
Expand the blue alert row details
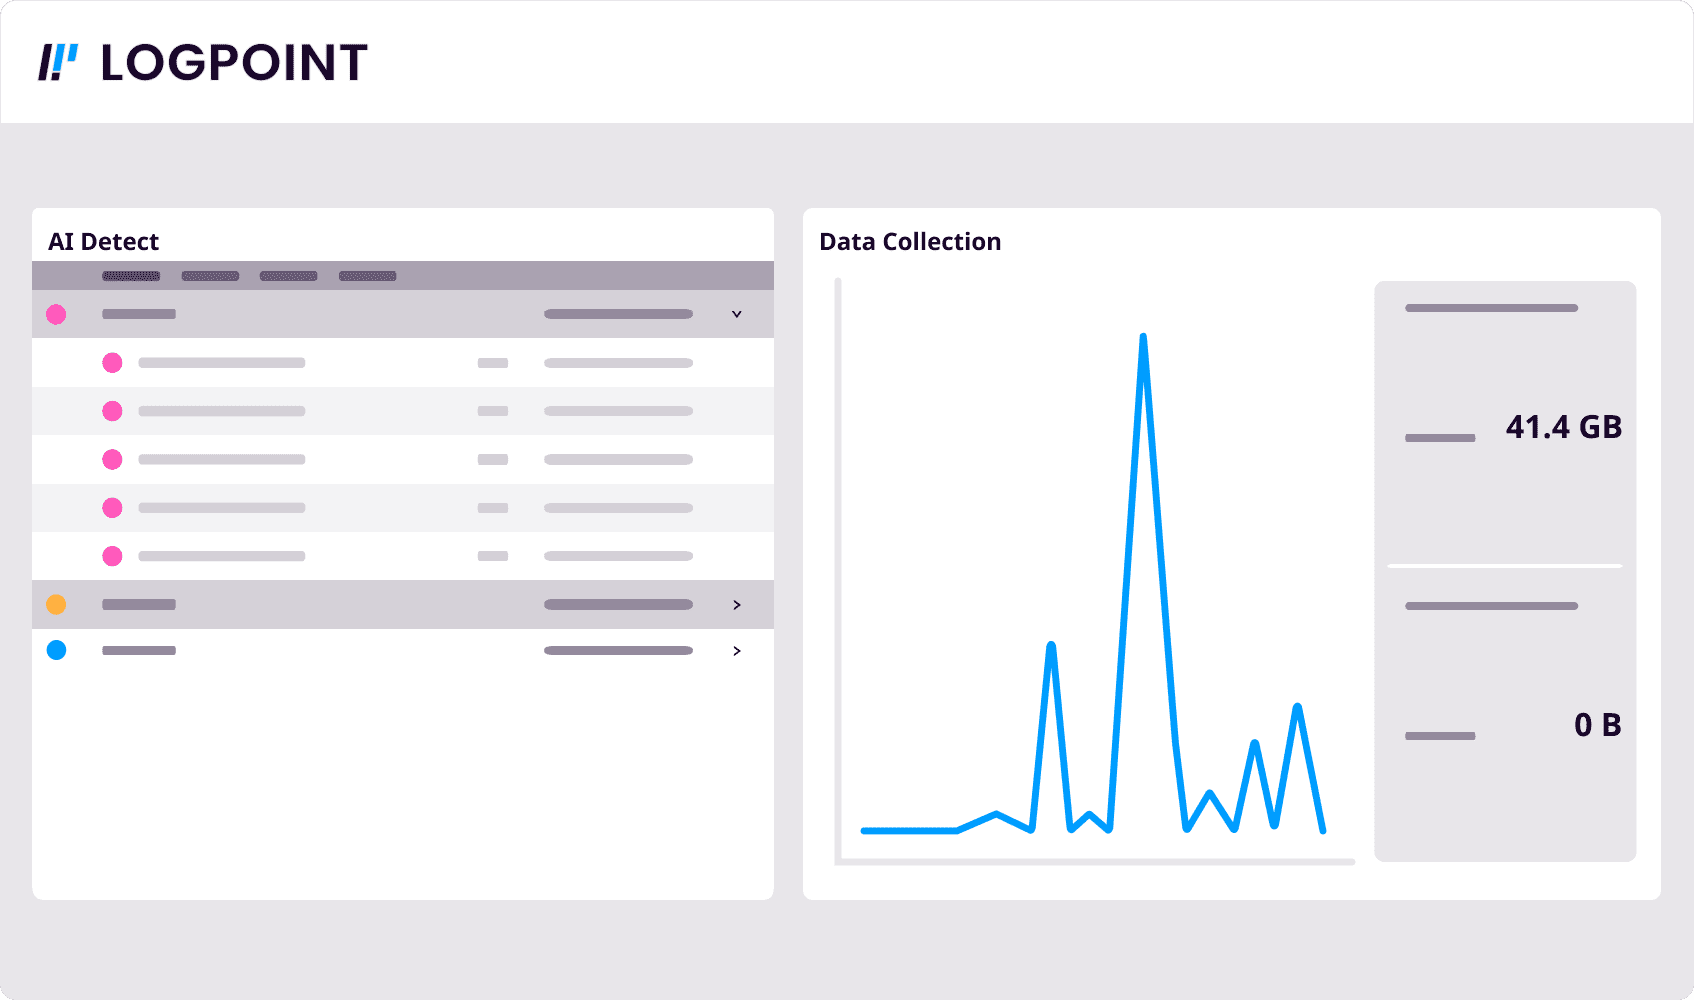pyautogui.click(x=737, y=650)
